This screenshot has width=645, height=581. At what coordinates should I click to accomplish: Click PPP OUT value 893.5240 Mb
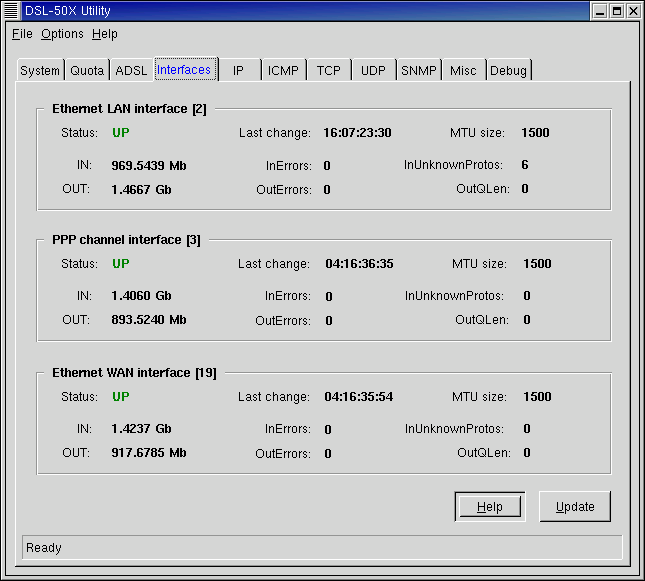pos(149,320)
